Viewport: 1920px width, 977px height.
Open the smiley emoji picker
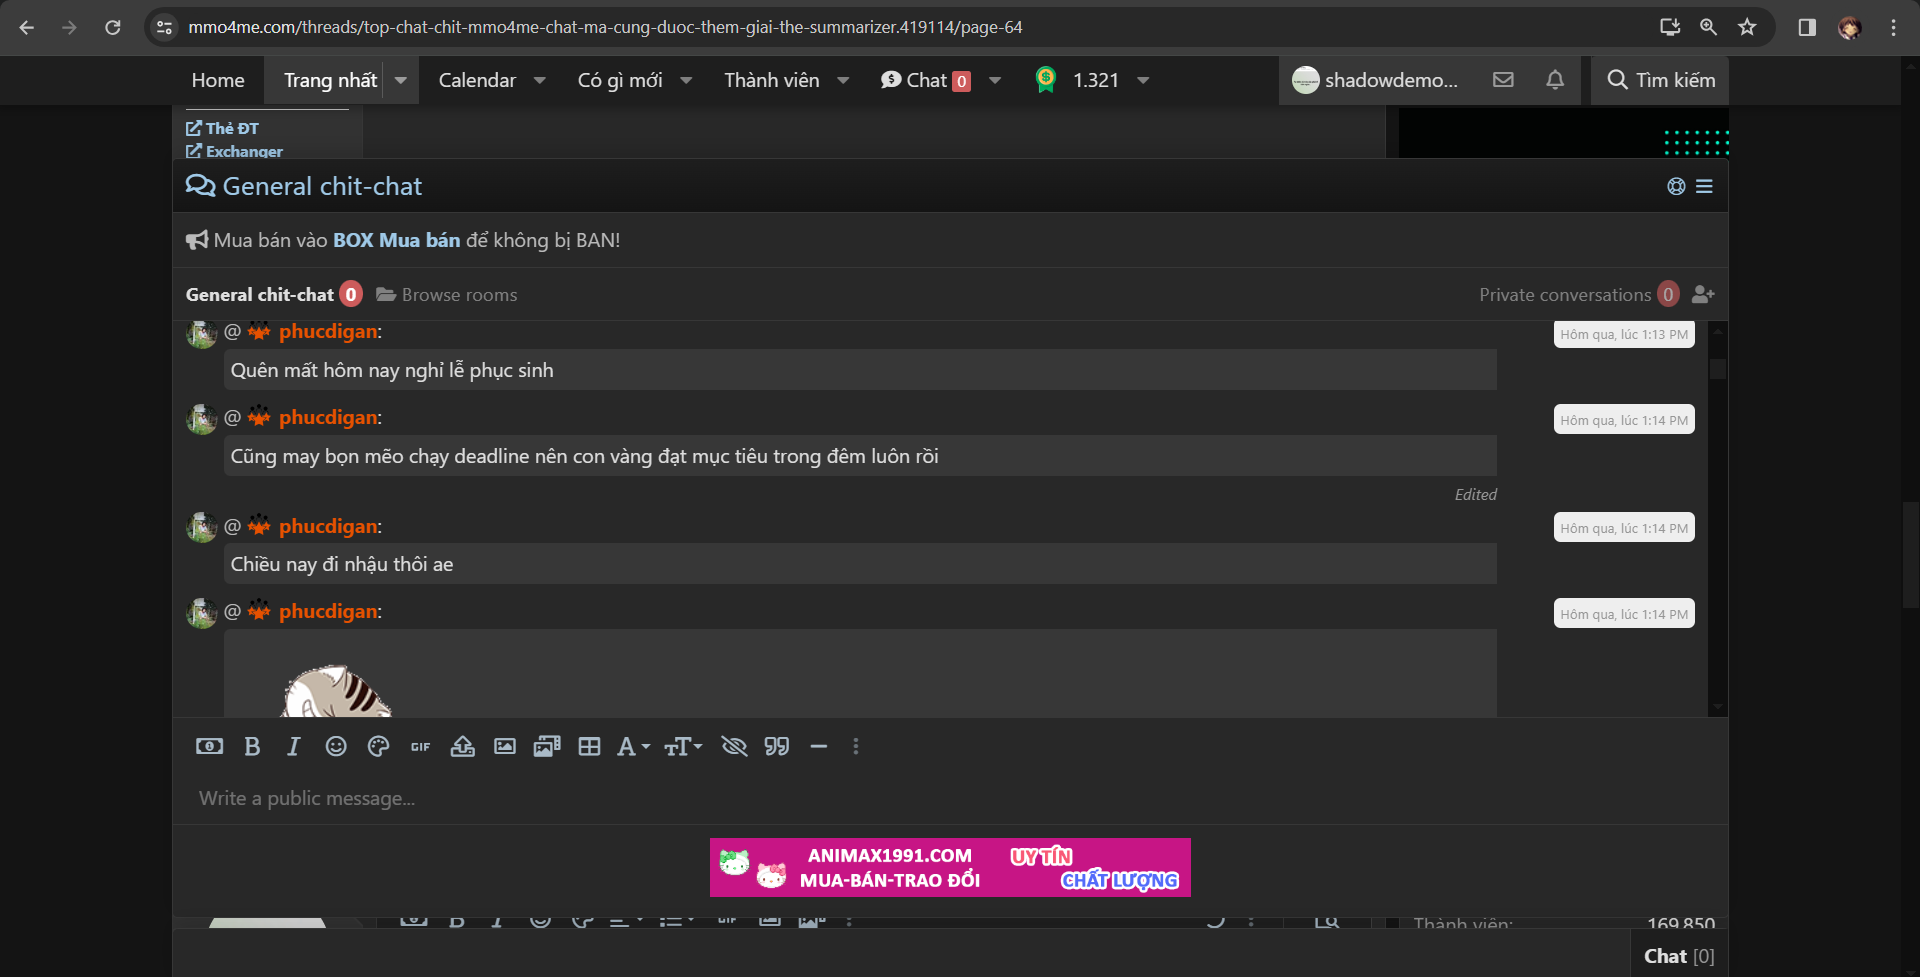pyautogui.click(x=336, y=747)
